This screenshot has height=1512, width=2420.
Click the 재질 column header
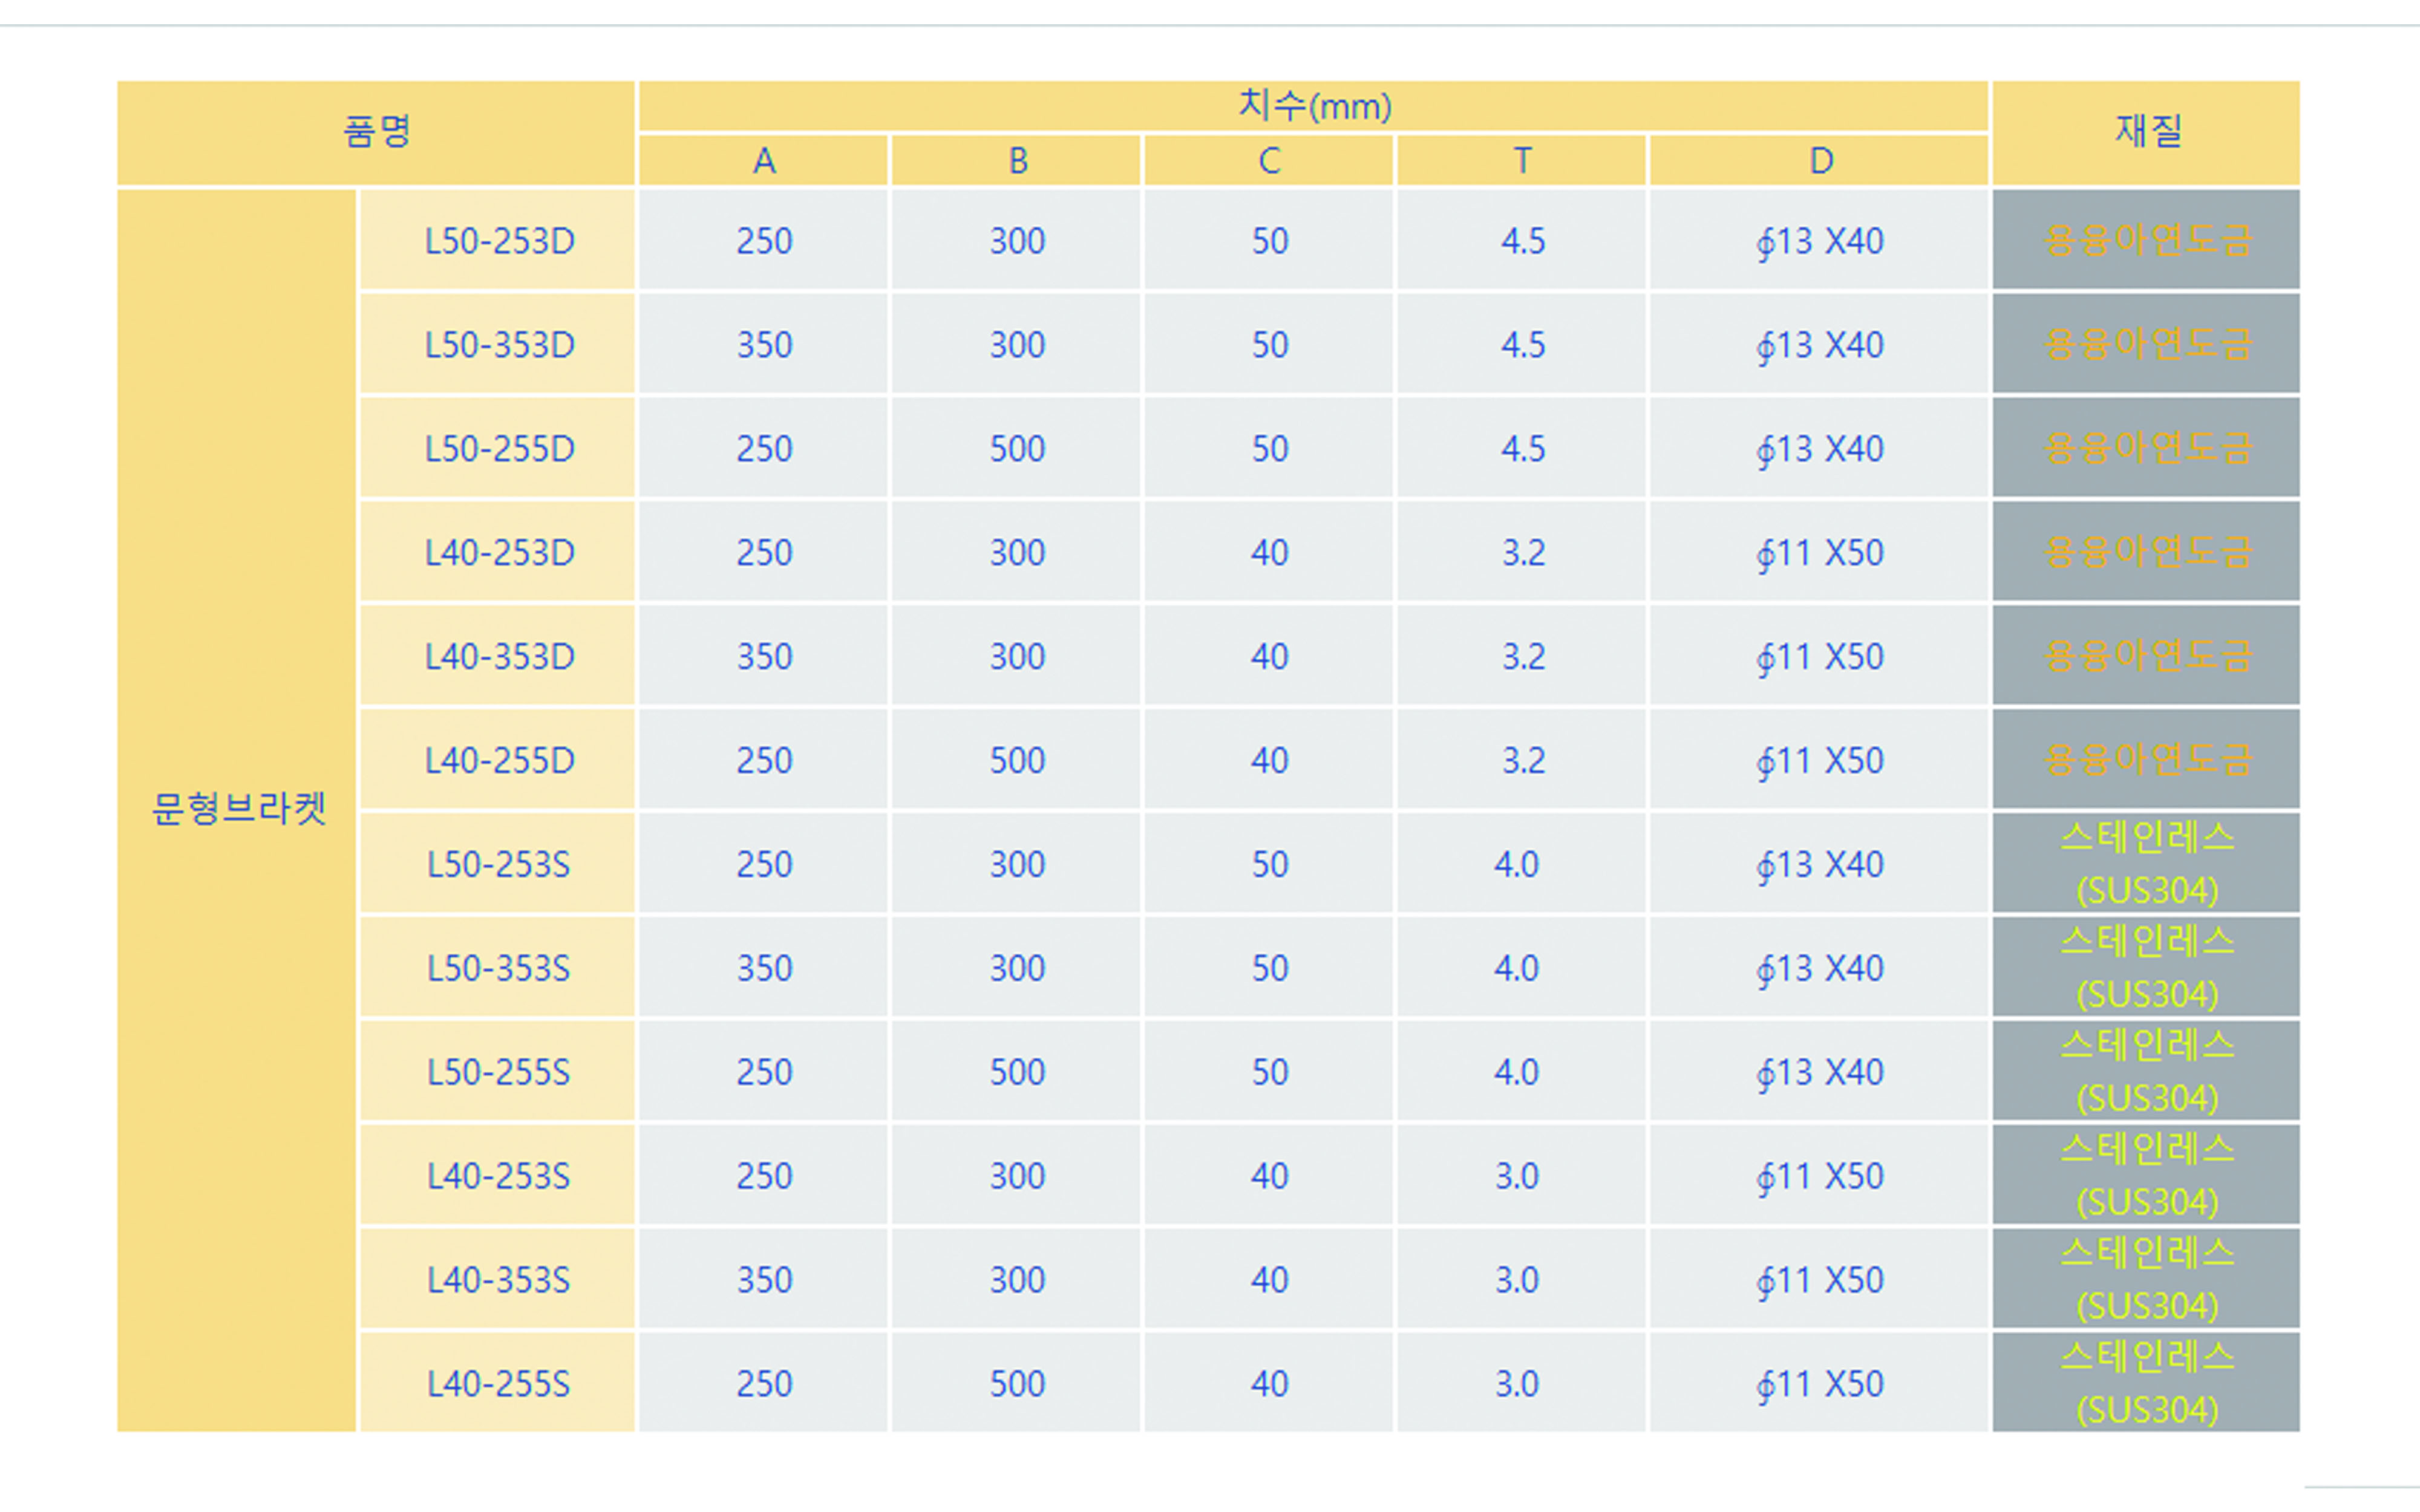2146,132
